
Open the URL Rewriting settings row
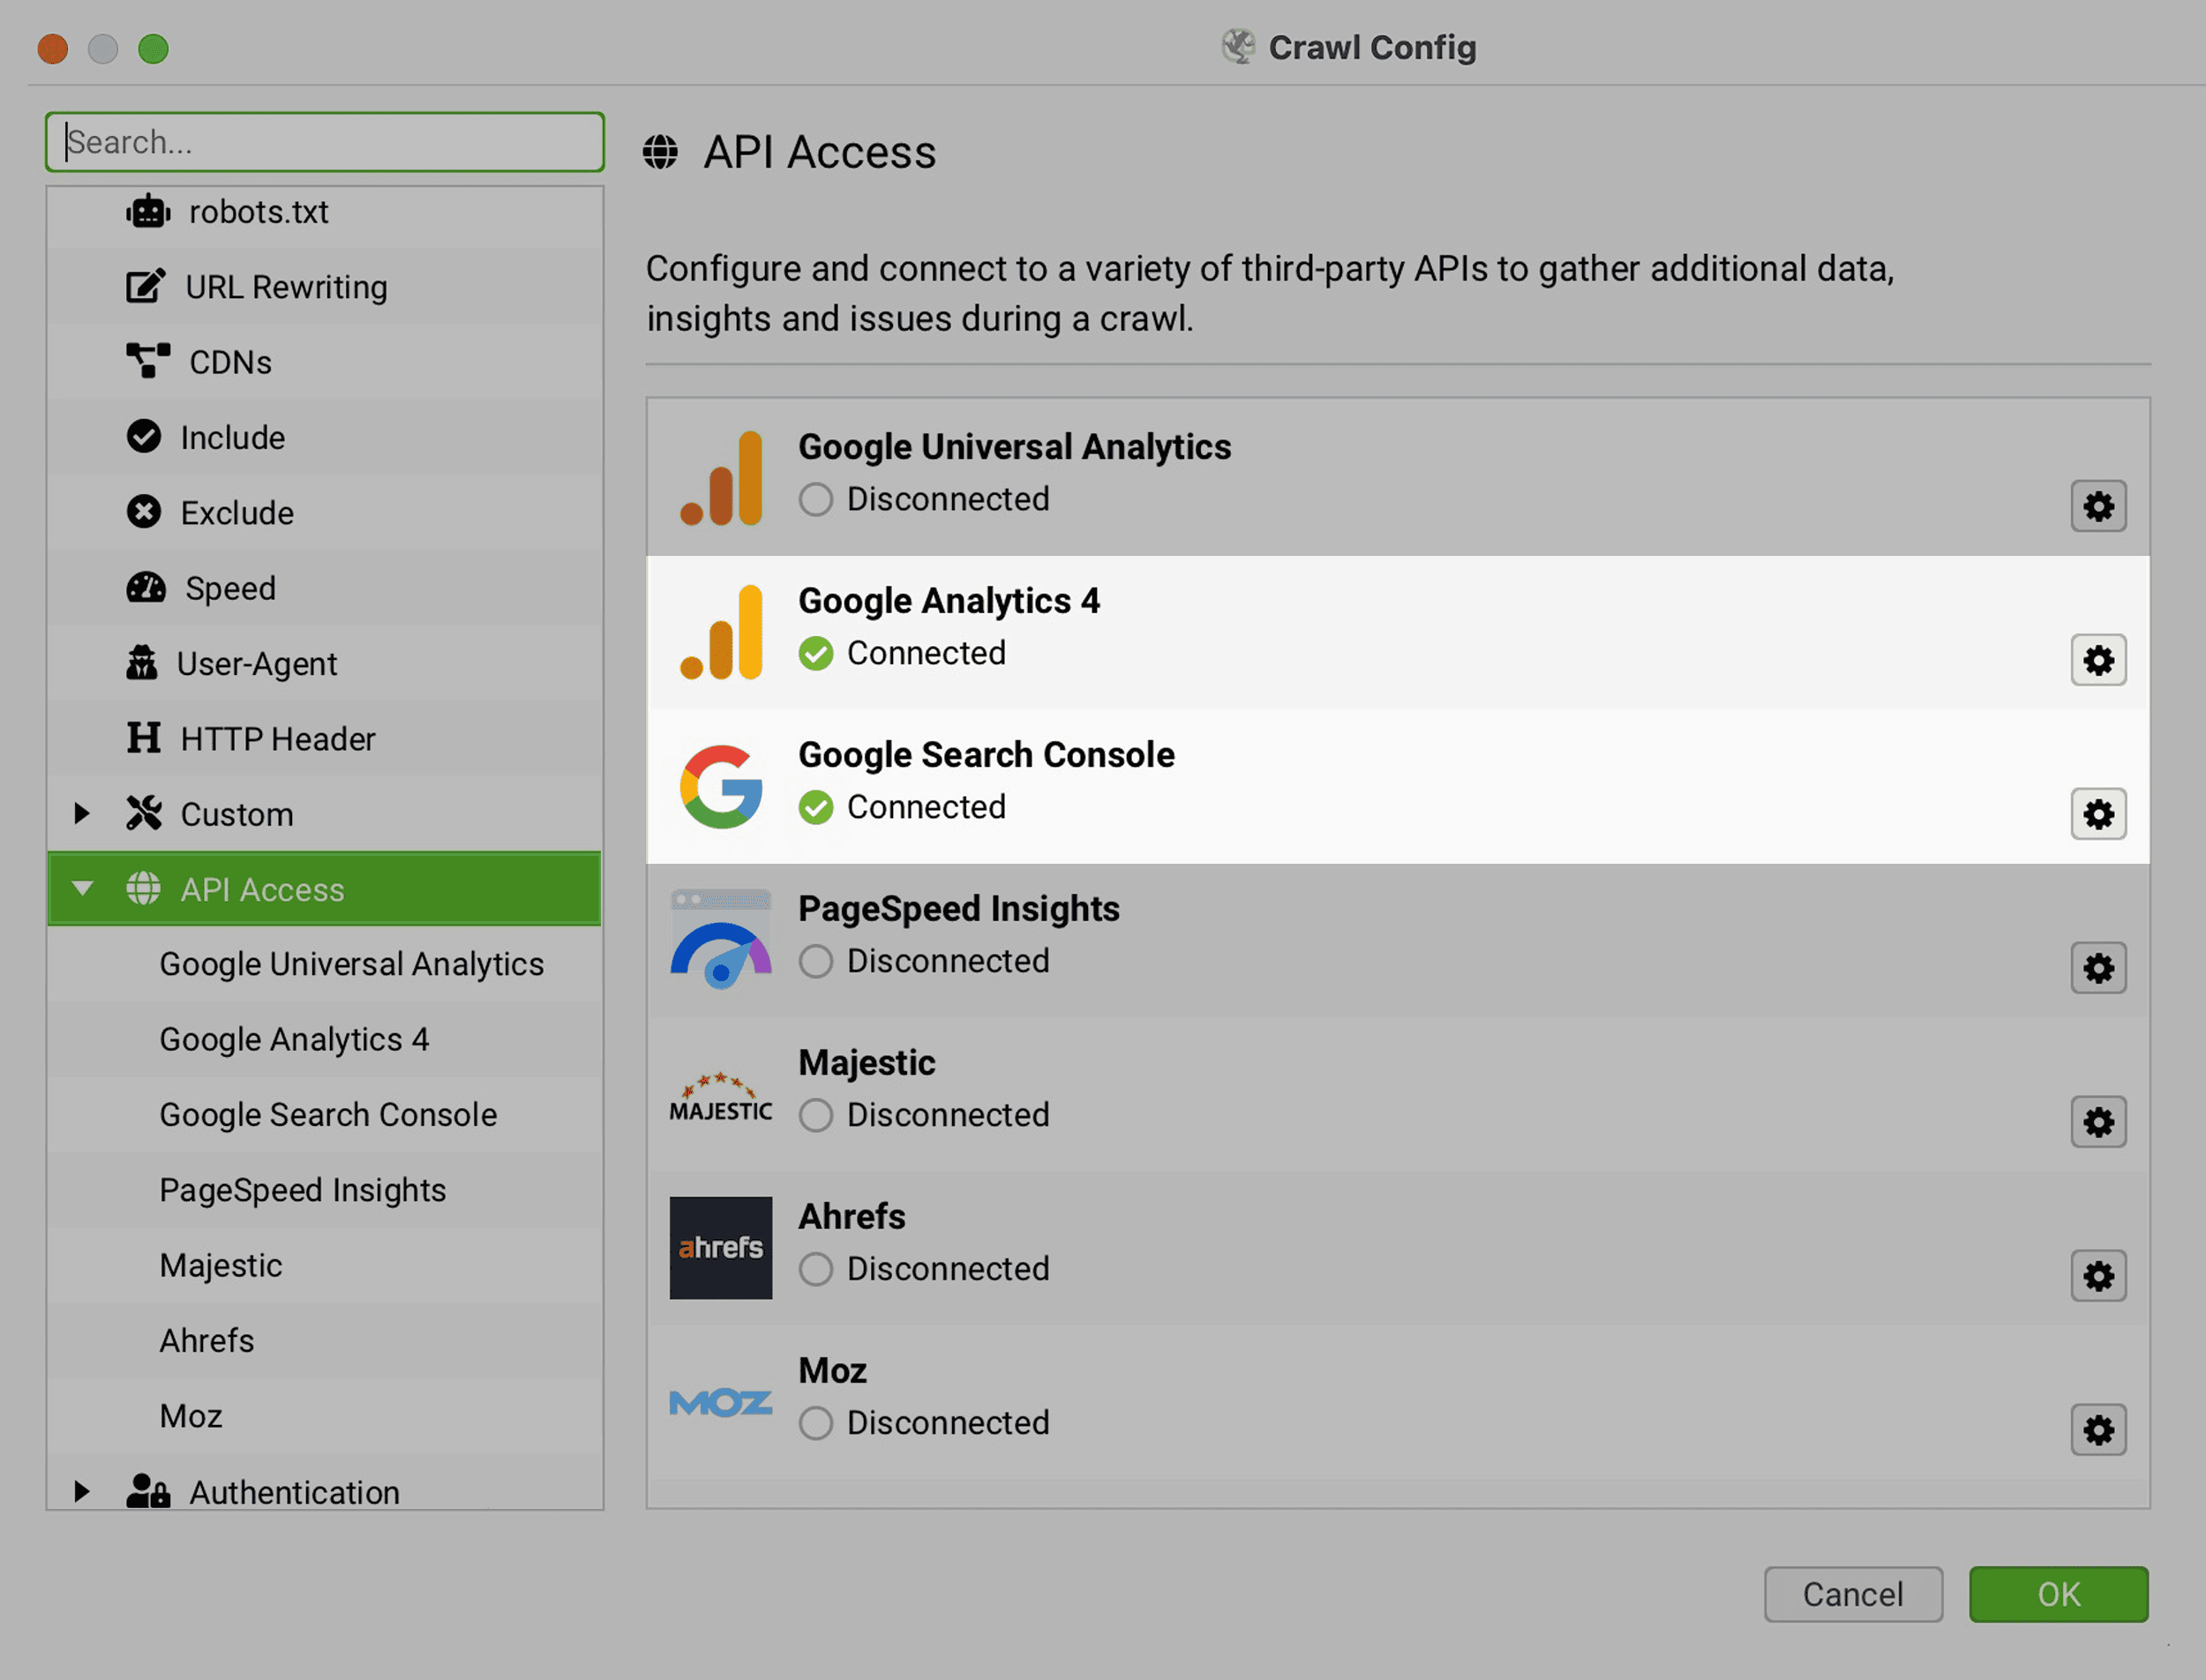[325, 287]
